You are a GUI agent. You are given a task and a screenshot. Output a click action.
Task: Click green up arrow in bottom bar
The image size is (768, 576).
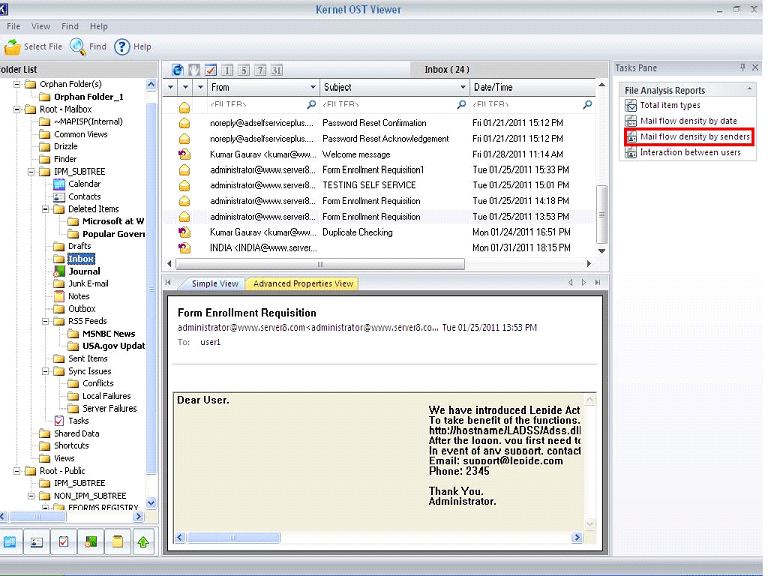144,542
